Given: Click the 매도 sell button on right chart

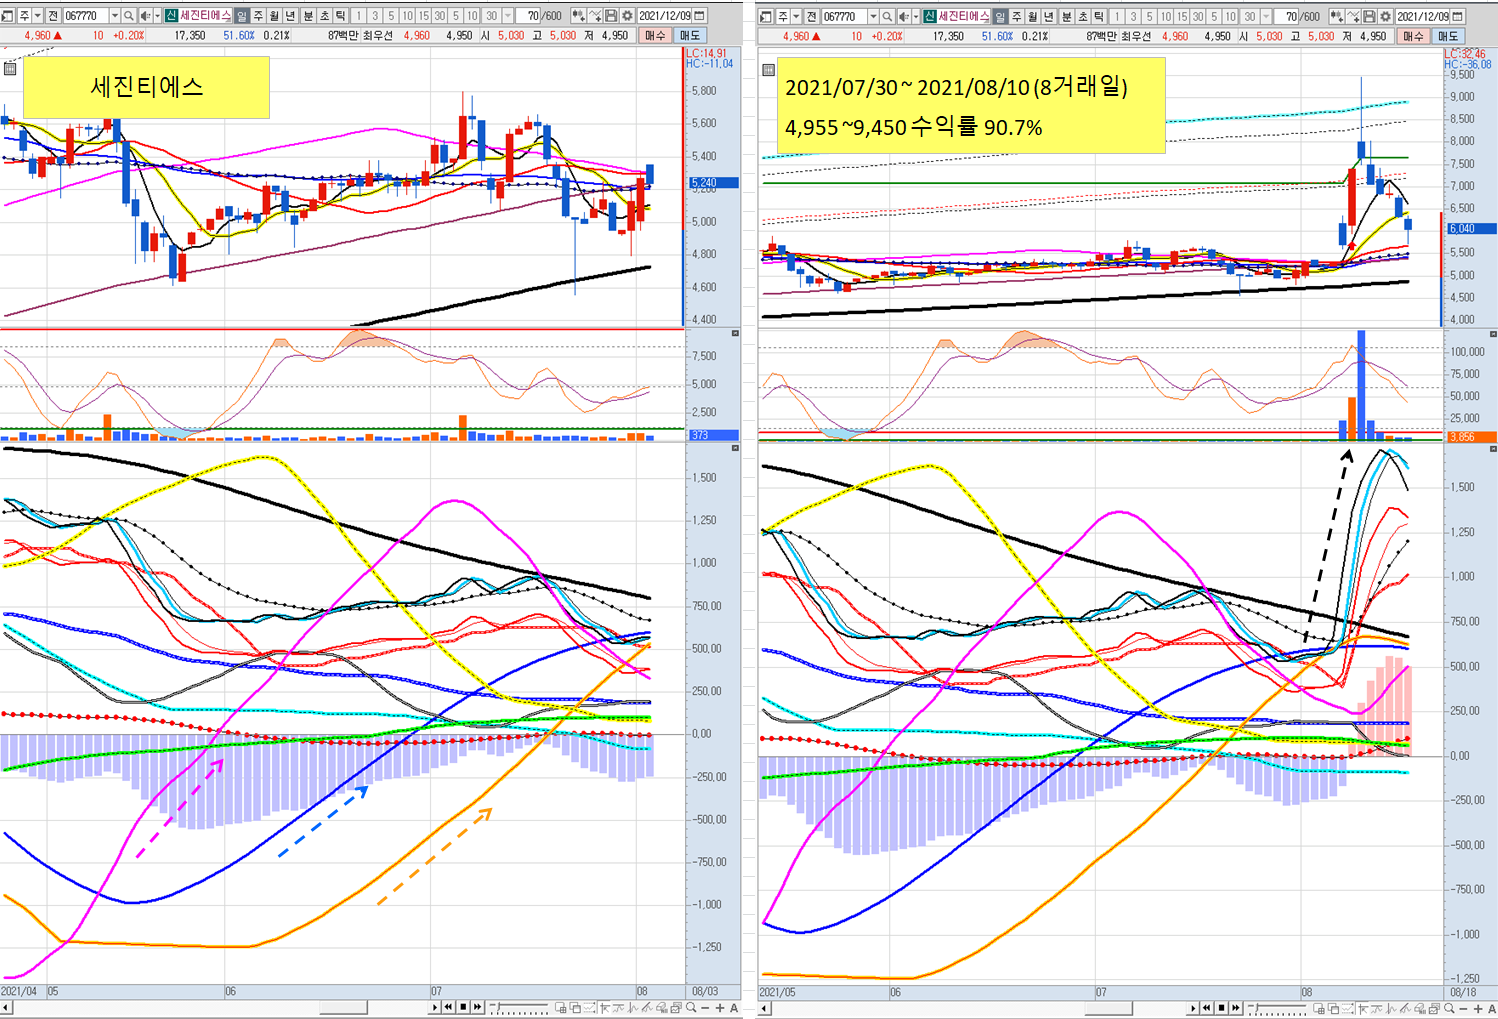Looking at the screenshot, I should (x=1448, y=36).
